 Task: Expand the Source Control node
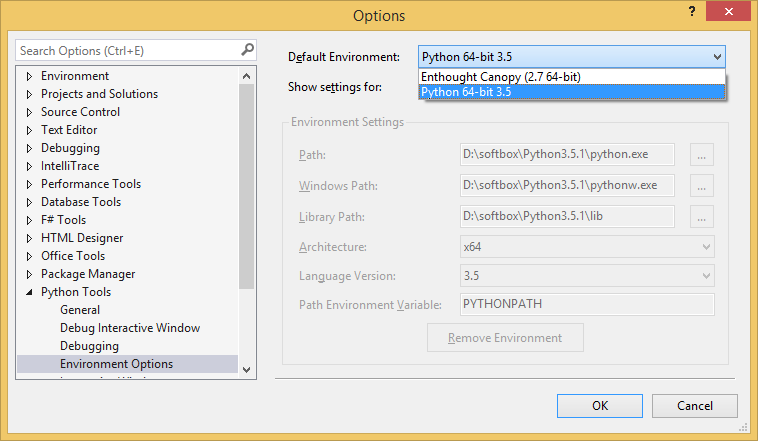coord(29,112)
